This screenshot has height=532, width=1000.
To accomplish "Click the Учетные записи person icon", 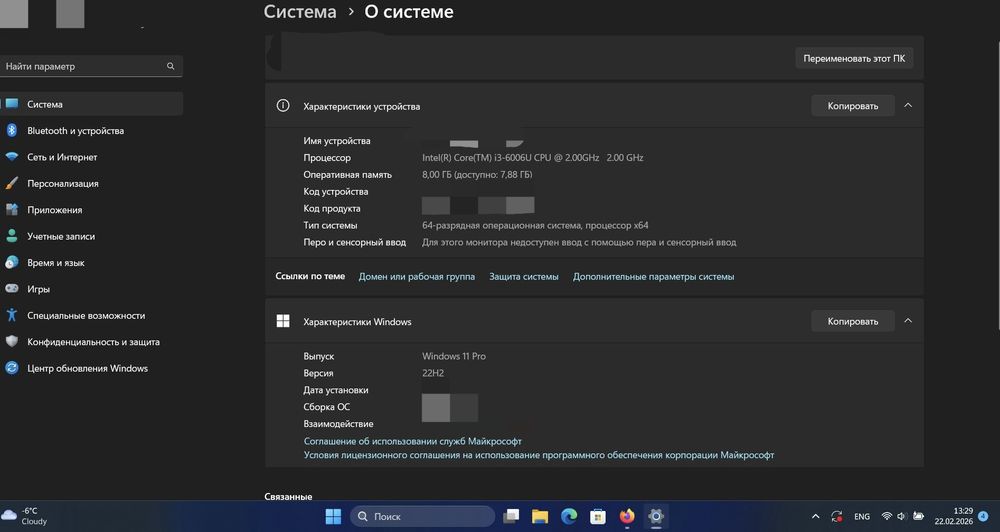I will (11, 236).
